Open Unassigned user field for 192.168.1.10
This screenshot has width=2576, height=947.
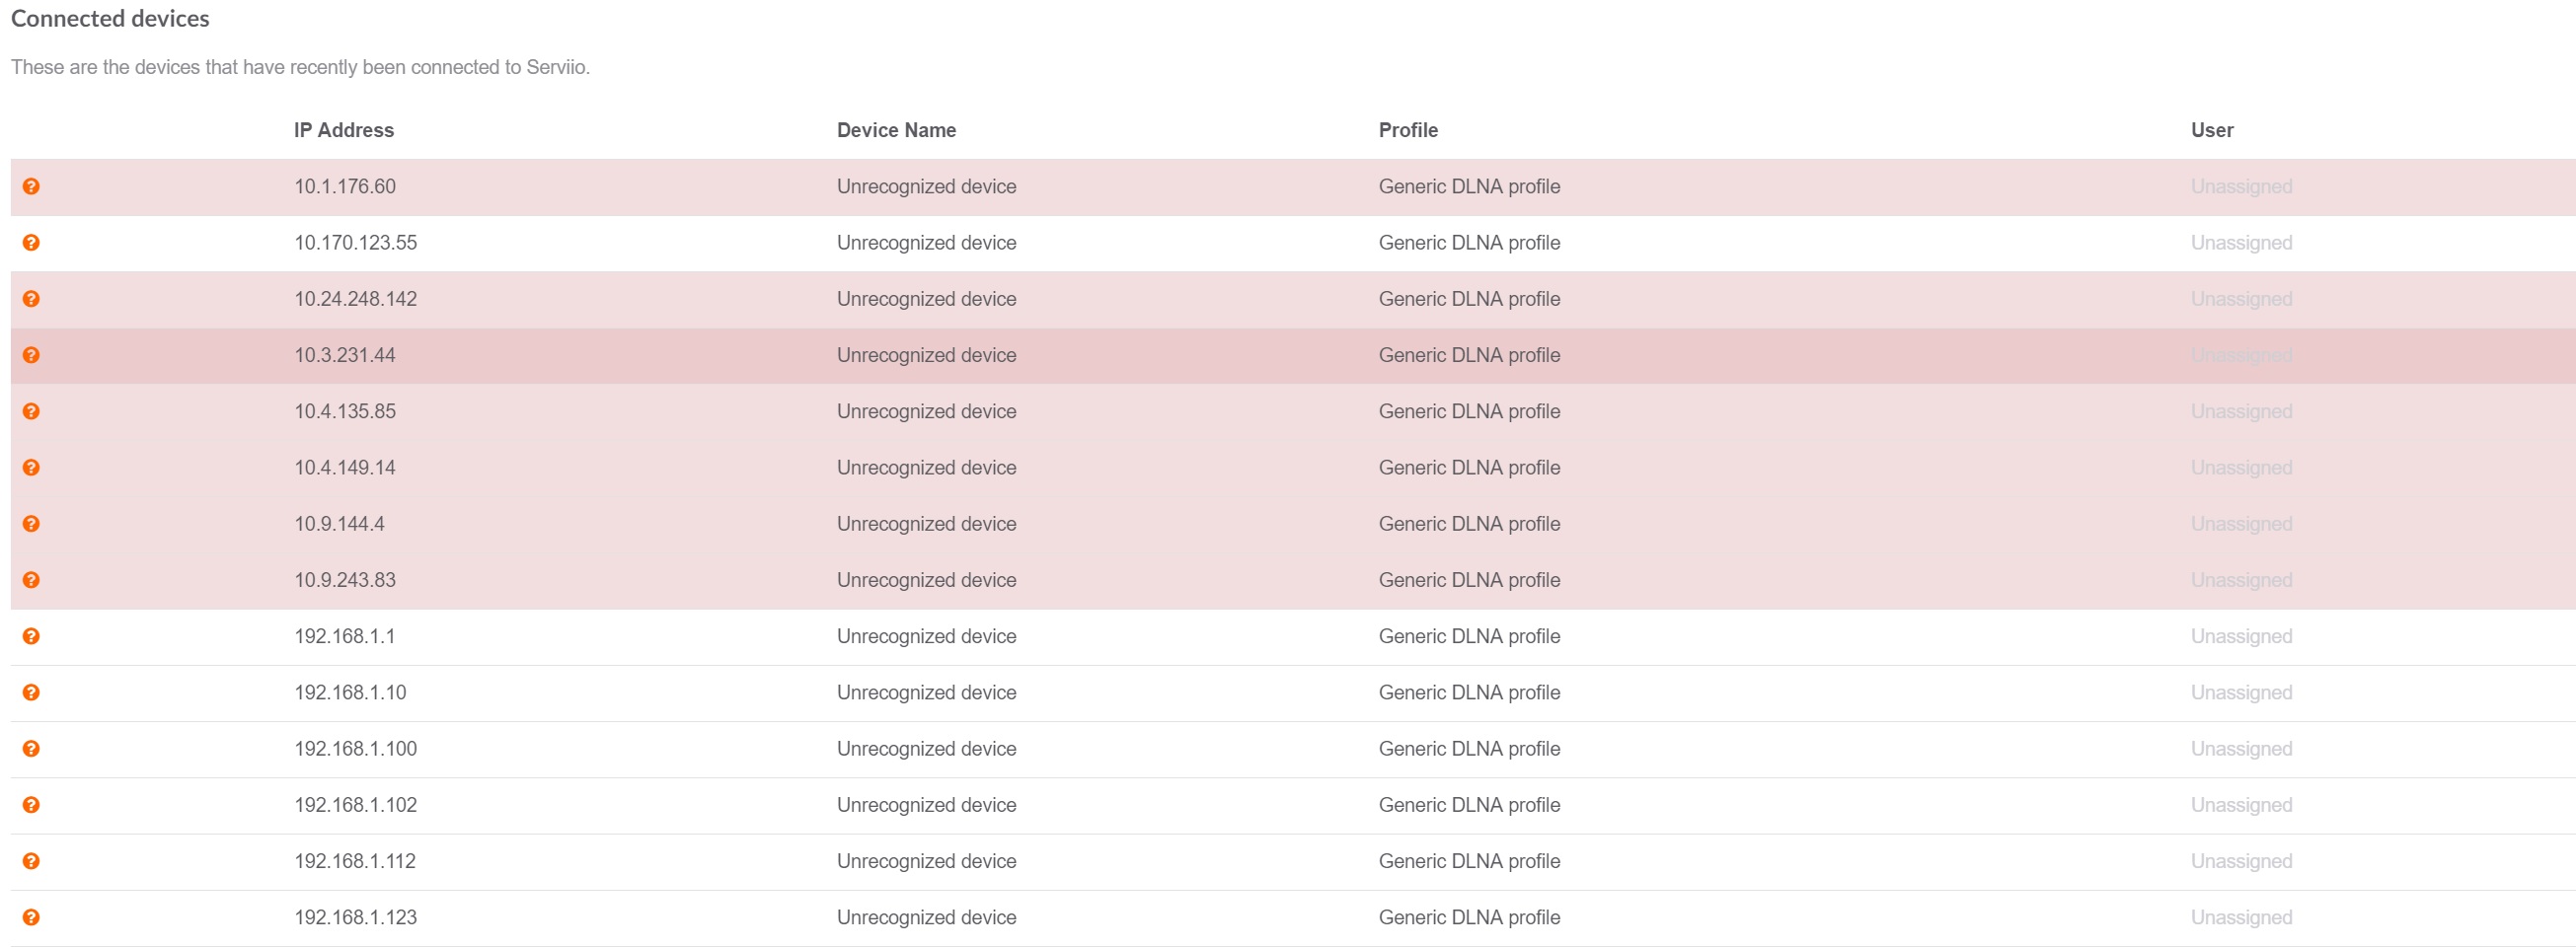[x=2240, y=692]
